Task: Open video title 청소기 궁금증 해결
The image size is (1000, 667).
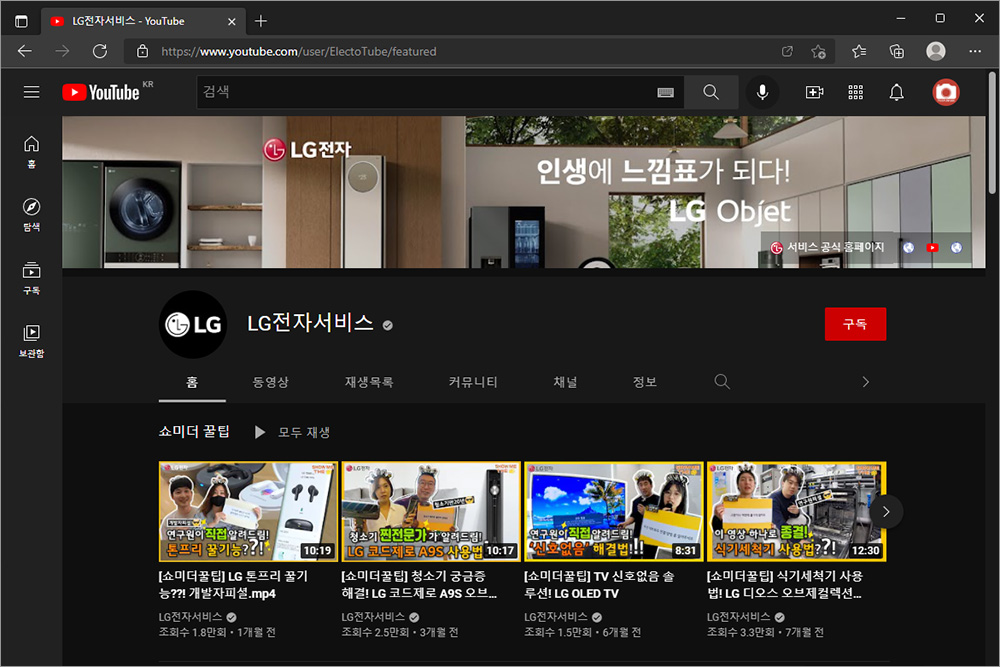Action: tap(419, 585)
